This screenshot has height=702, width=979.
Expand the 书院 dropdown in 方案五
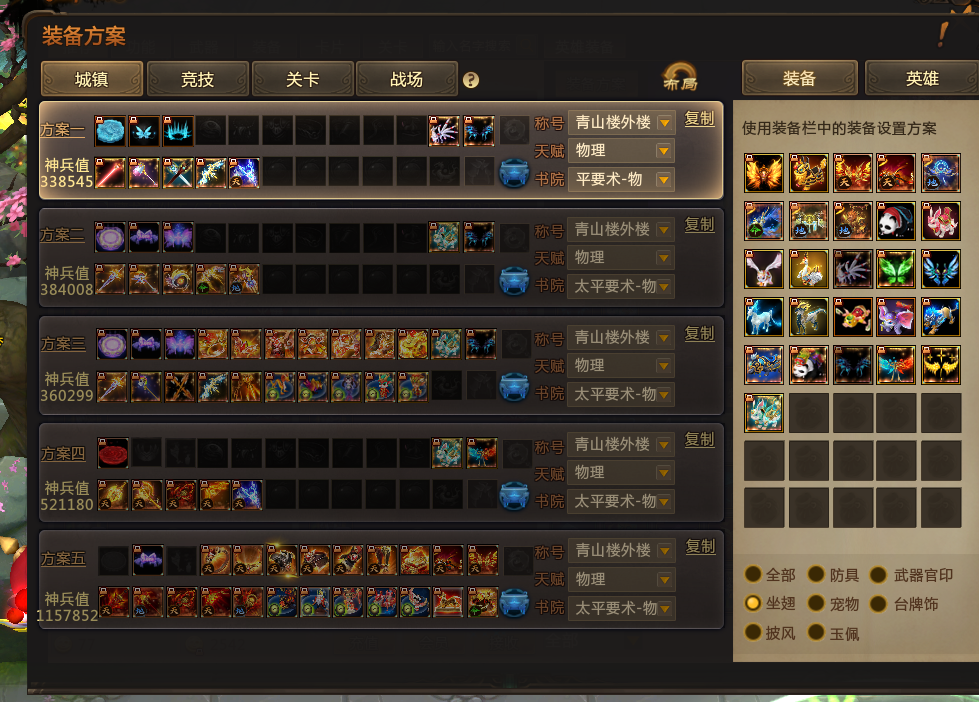tap(621, 608)
